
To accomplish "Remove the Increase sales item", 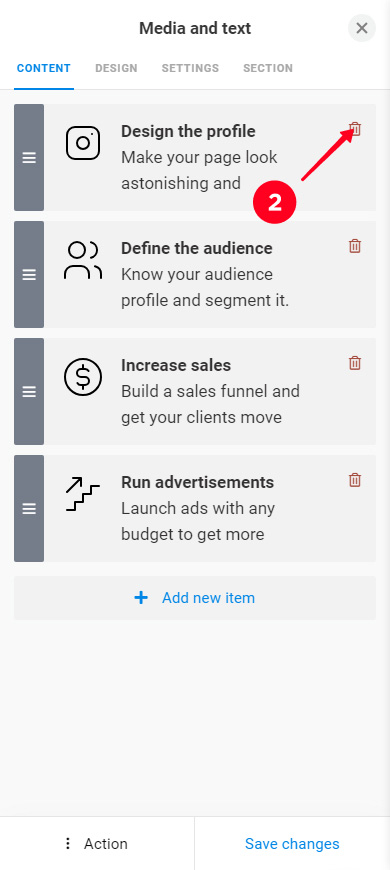I will click(x=355, y=363).
